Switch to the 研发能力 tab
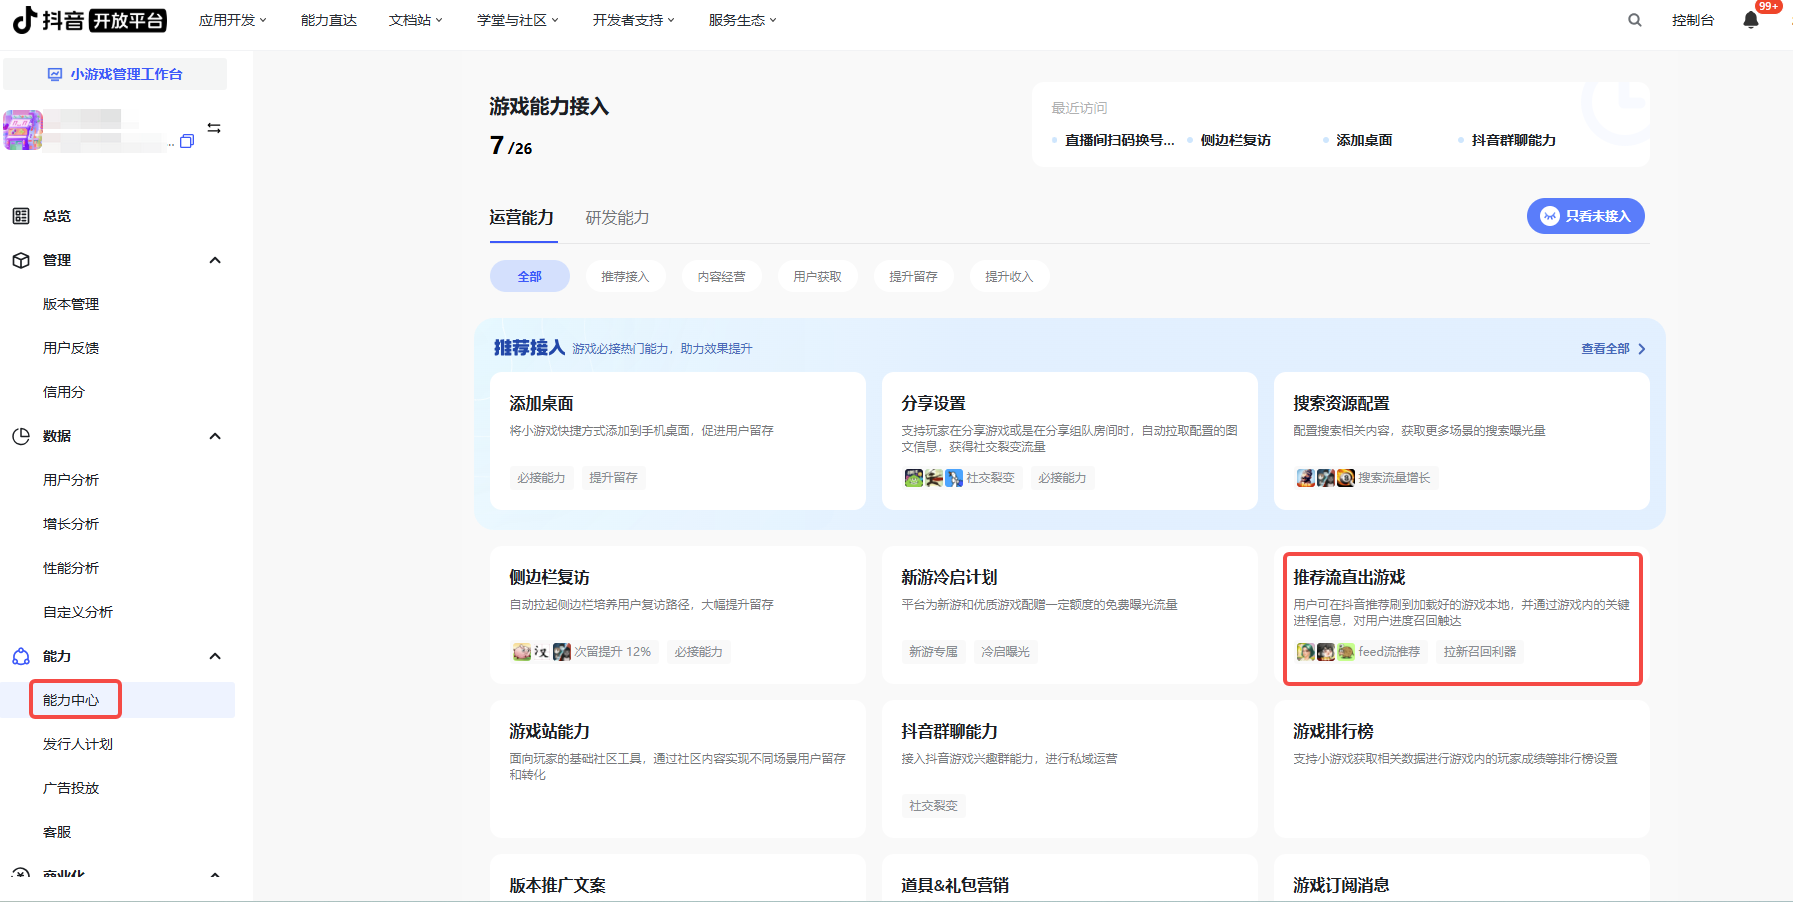 point(617,218)
